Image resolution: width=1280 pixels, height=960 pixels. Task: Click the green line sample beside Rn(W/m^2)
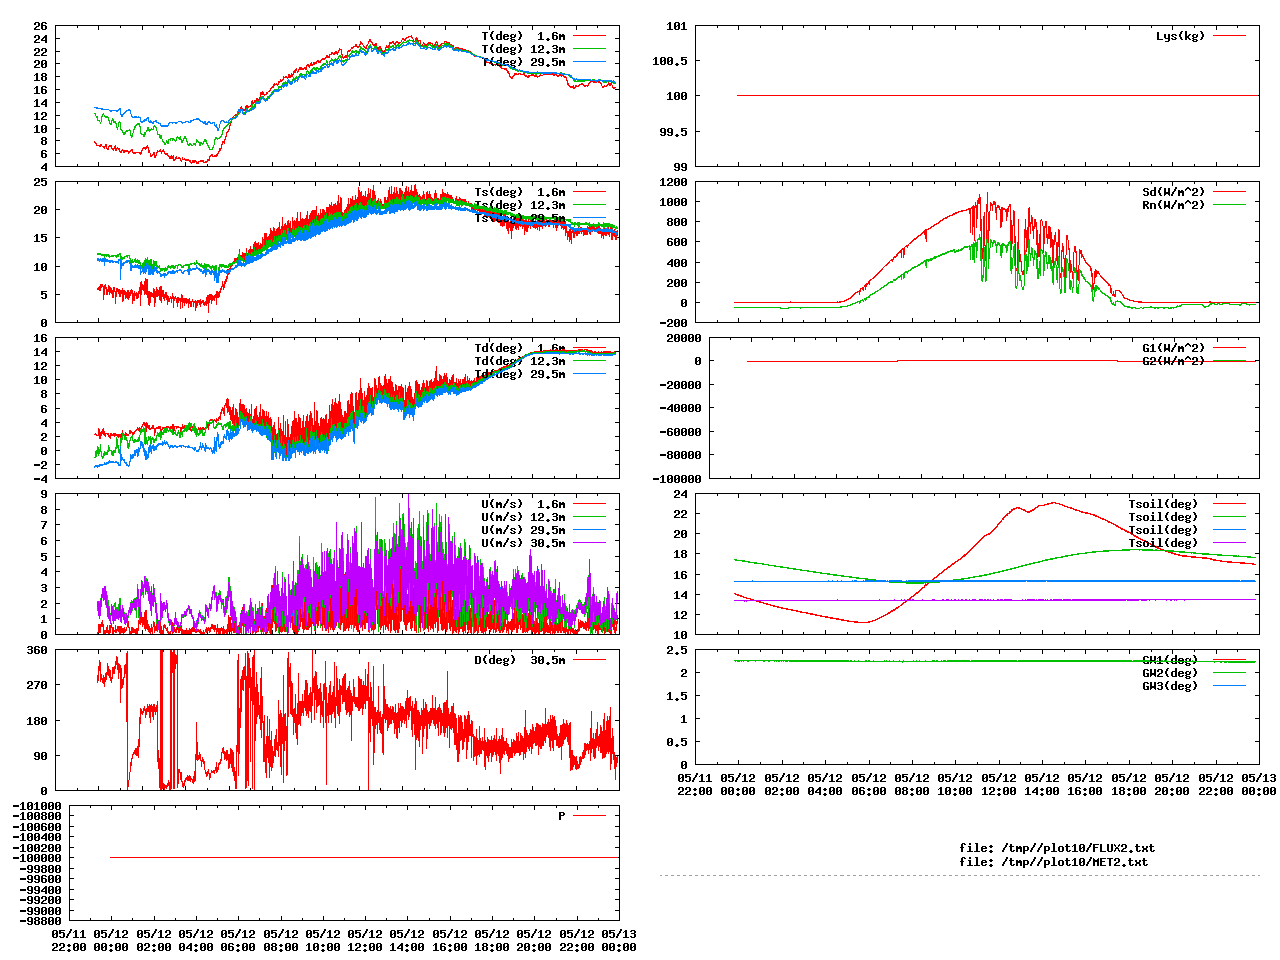coord(1230,205)
